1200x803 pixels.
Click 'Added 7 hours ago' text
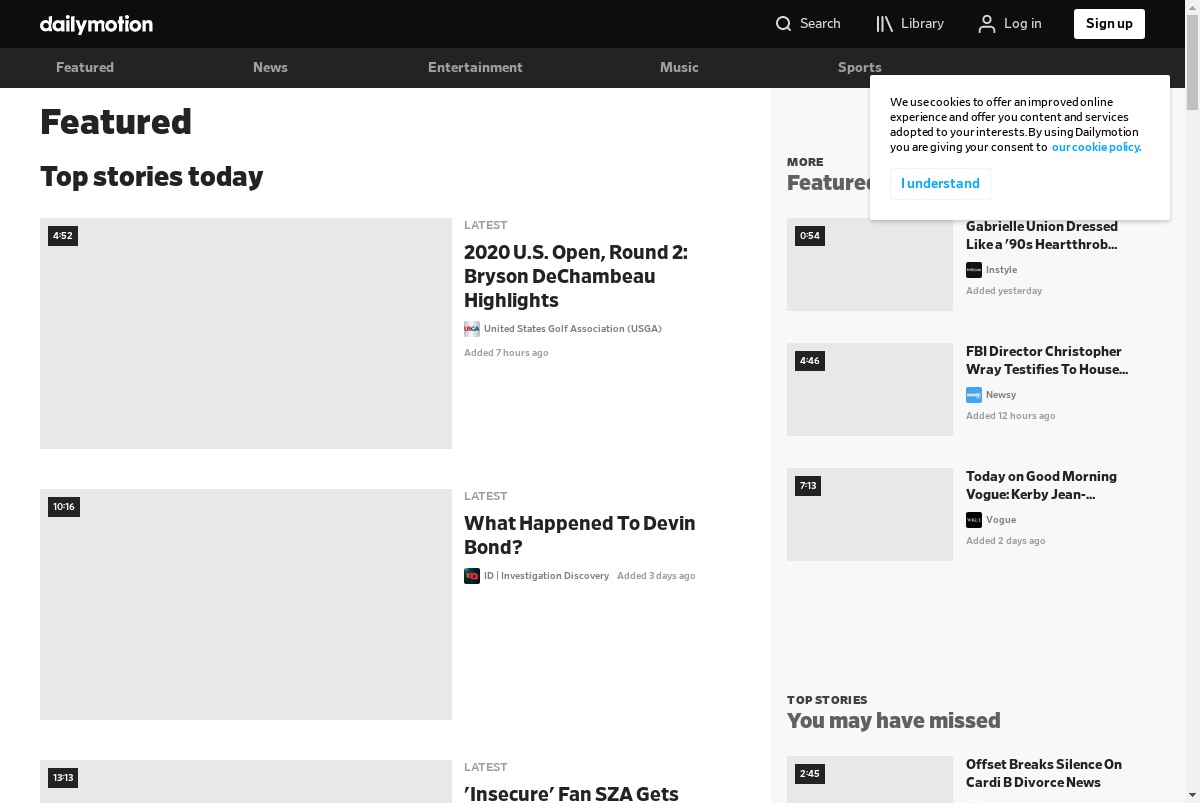click(x=506, y=353)
